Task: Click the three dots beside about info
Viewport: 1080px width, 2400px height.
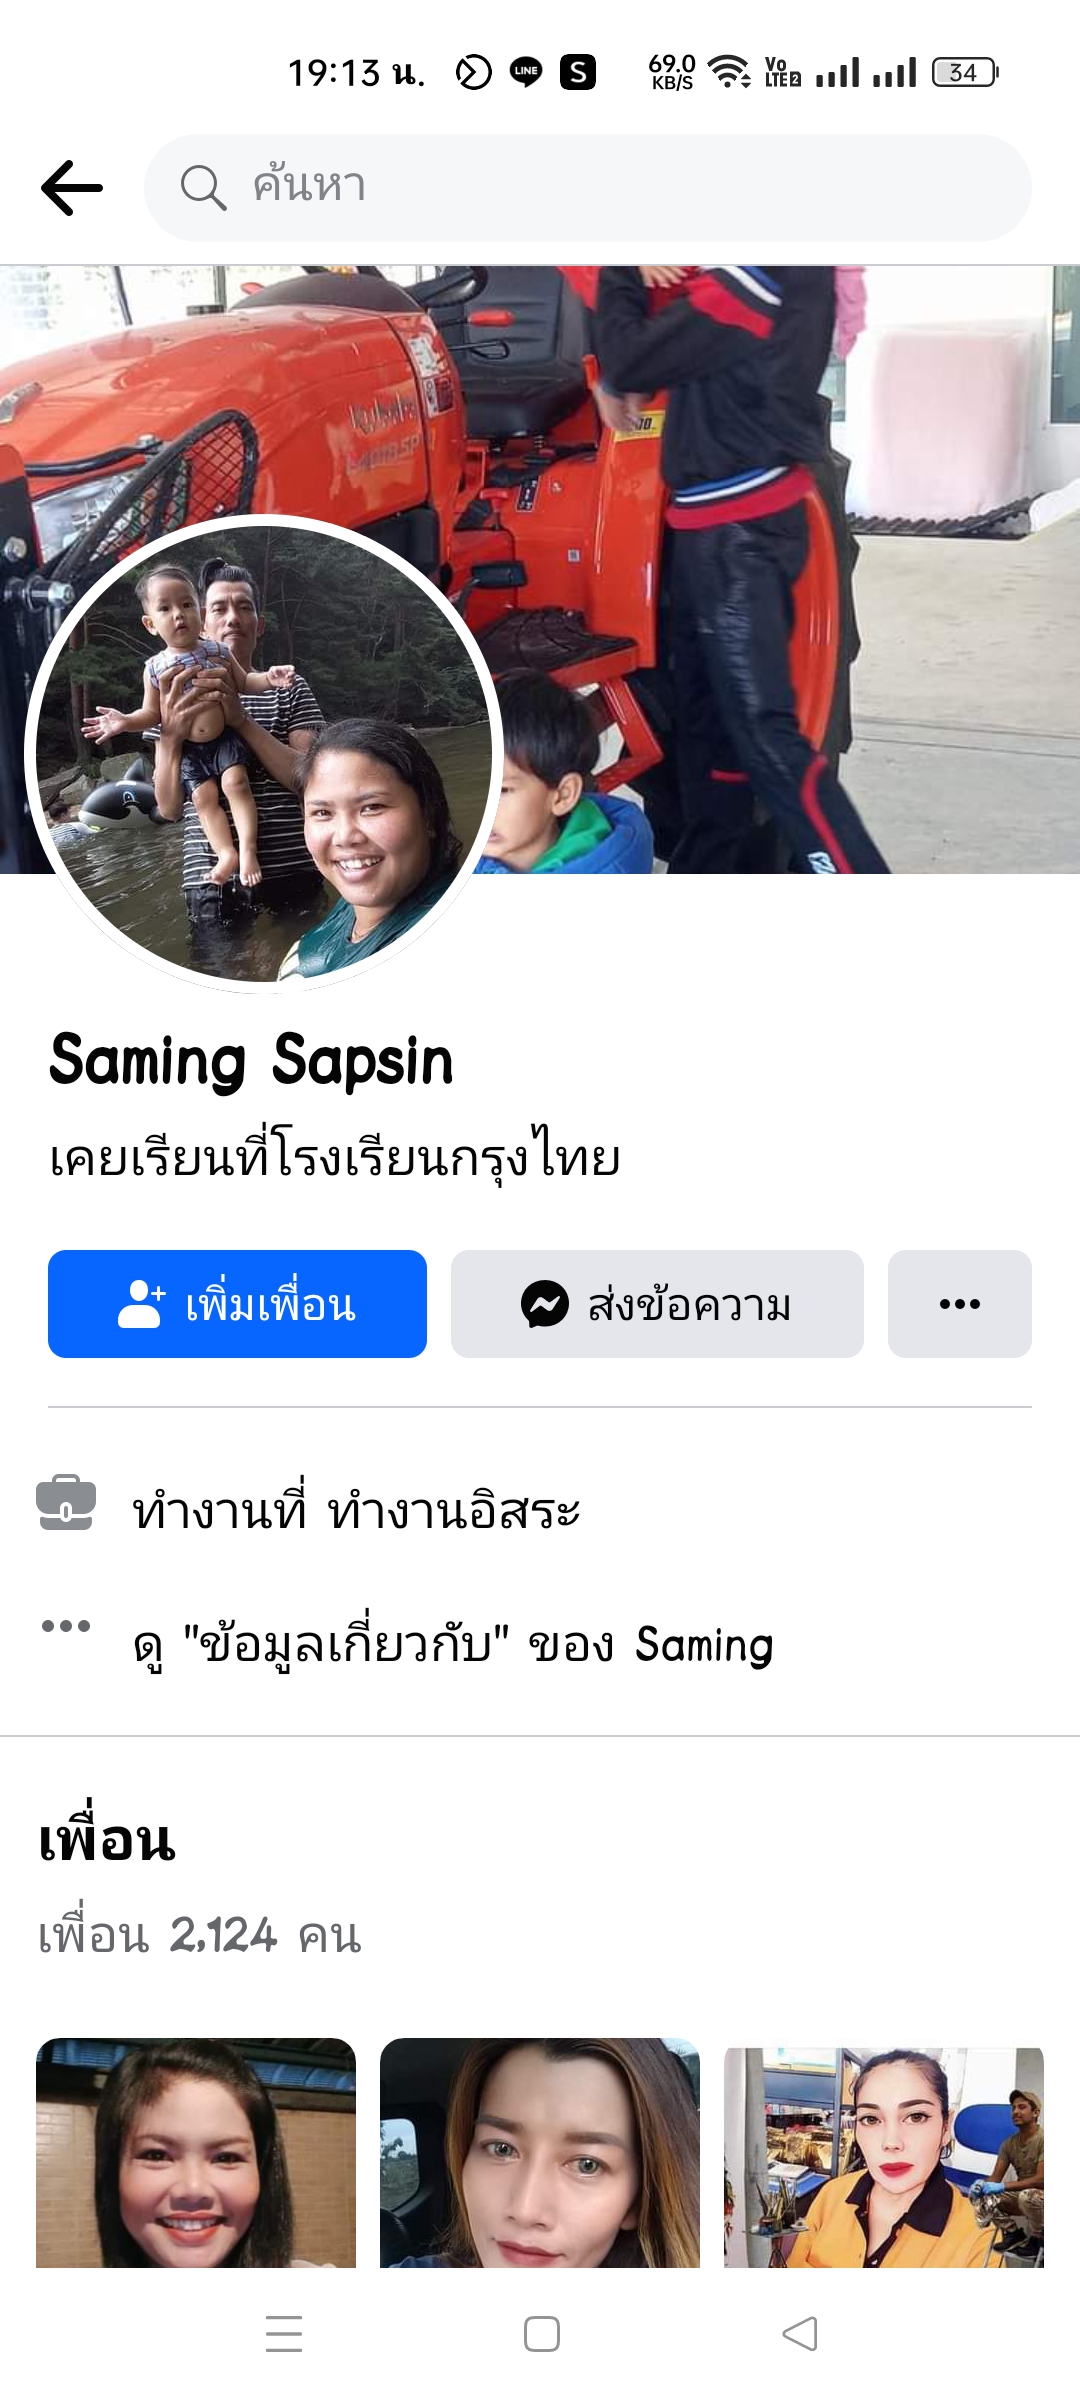Action: 66,1626
